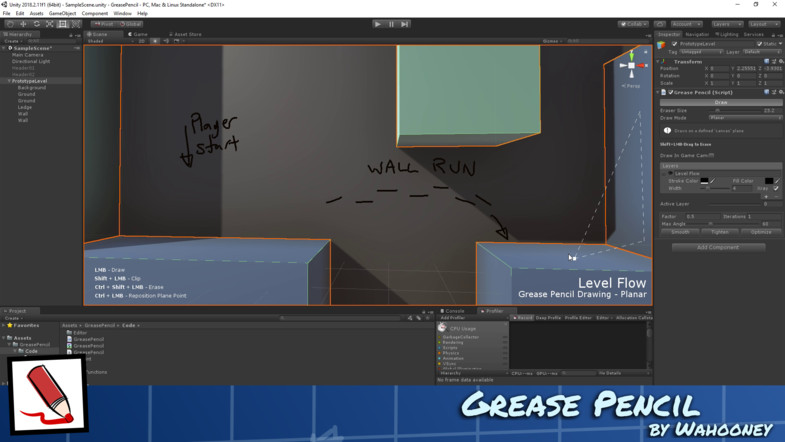This screenshot has width=785, height=442.
Task: Toggle 2D scene view mode
Action: (142, 41)
